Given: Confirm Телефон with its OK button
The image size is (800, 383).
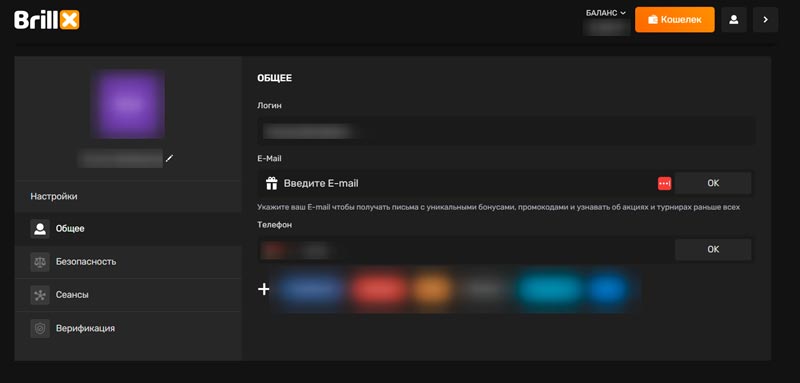Looking at the screenshot, I should click(713, 249).
